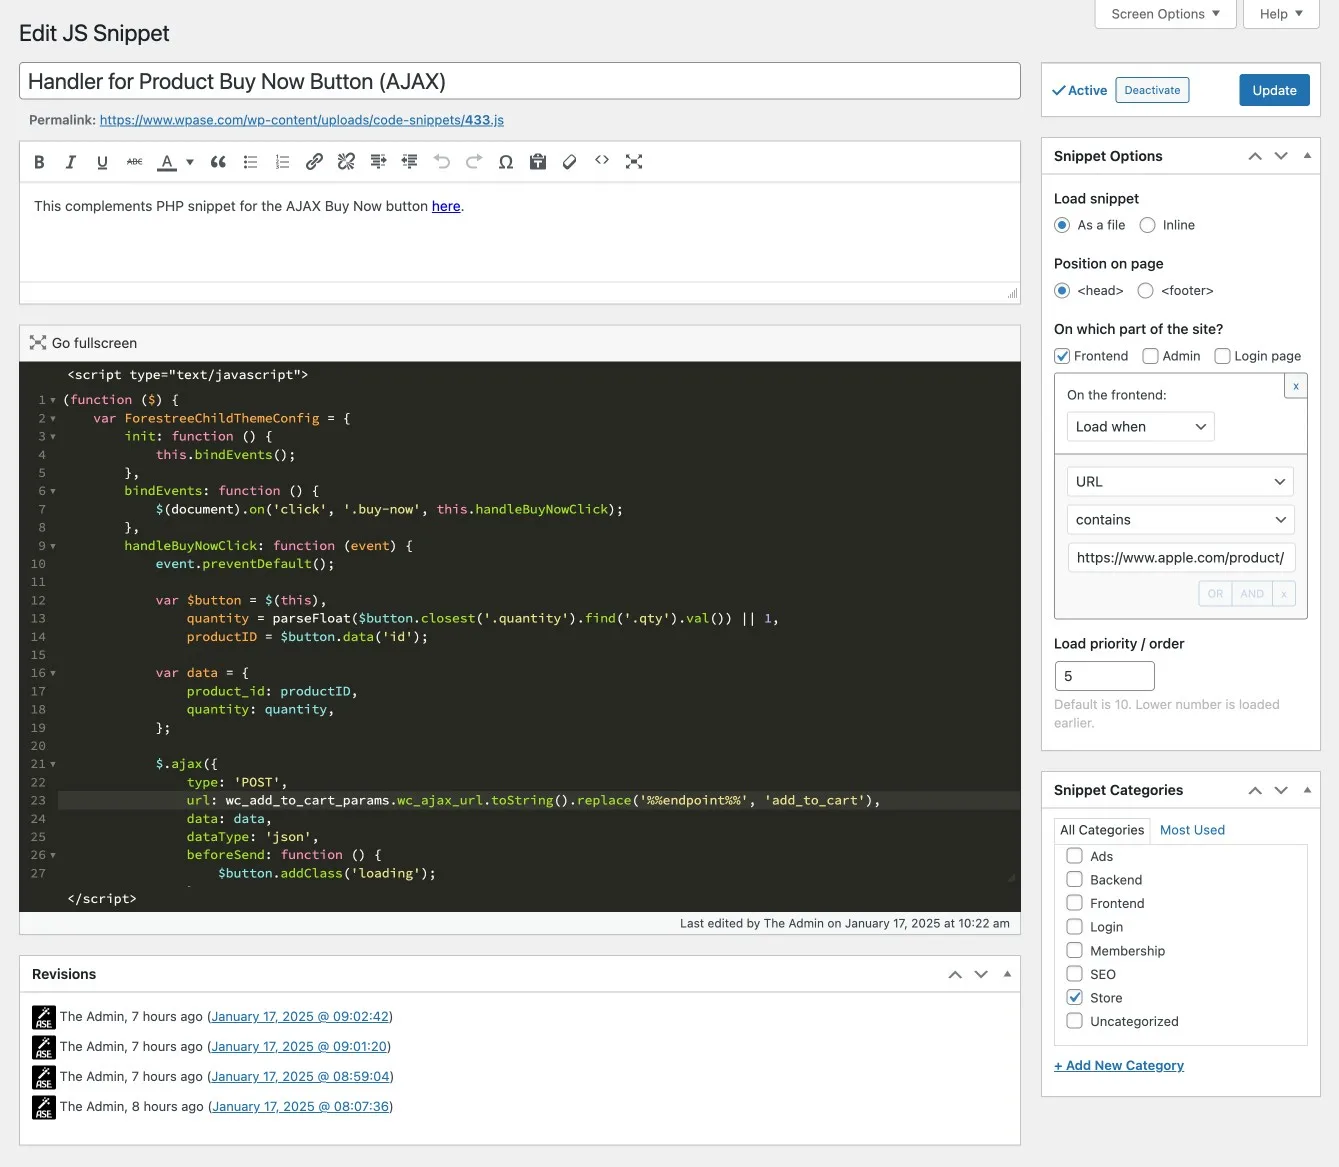Open the text color dropdown arrow
Image resolution: width=1339 pixels, height=1167 pixels.
coord(190,162)
